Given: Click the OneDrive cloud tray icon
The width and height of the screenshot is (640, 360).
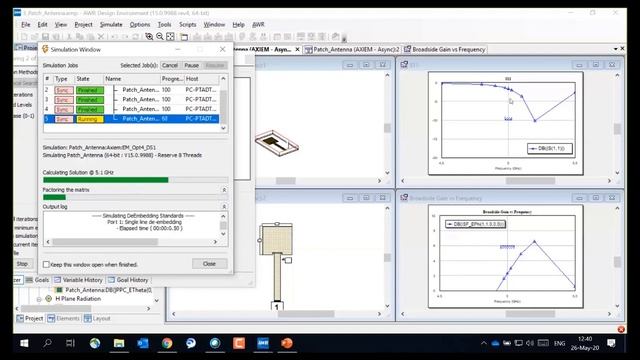Looking at the screenshot, I should (x=495, y=343).
